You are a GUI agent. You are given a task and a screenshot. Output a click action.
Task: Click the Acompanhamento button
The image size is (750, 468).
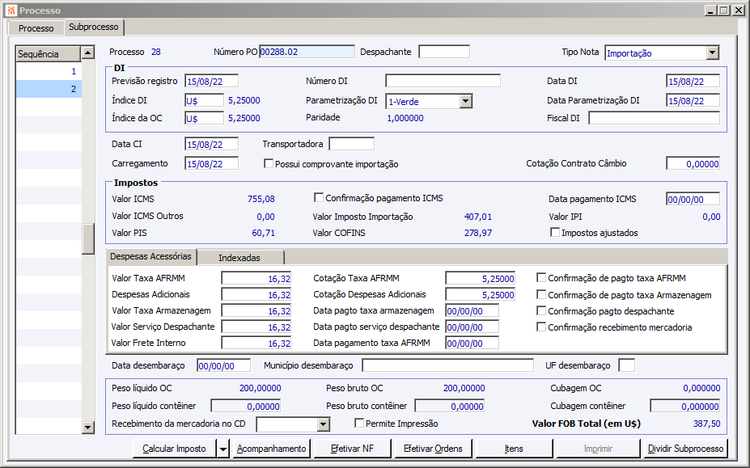[271, 449]
